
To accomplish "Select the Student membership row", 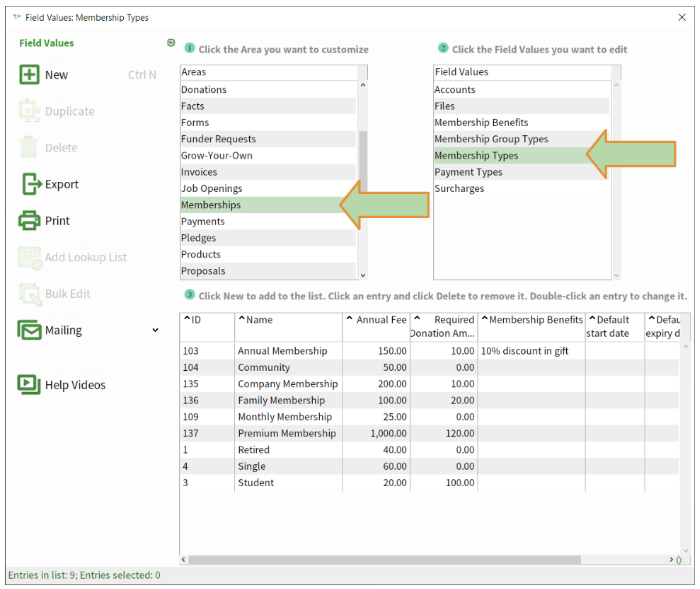I will (429, 483).
